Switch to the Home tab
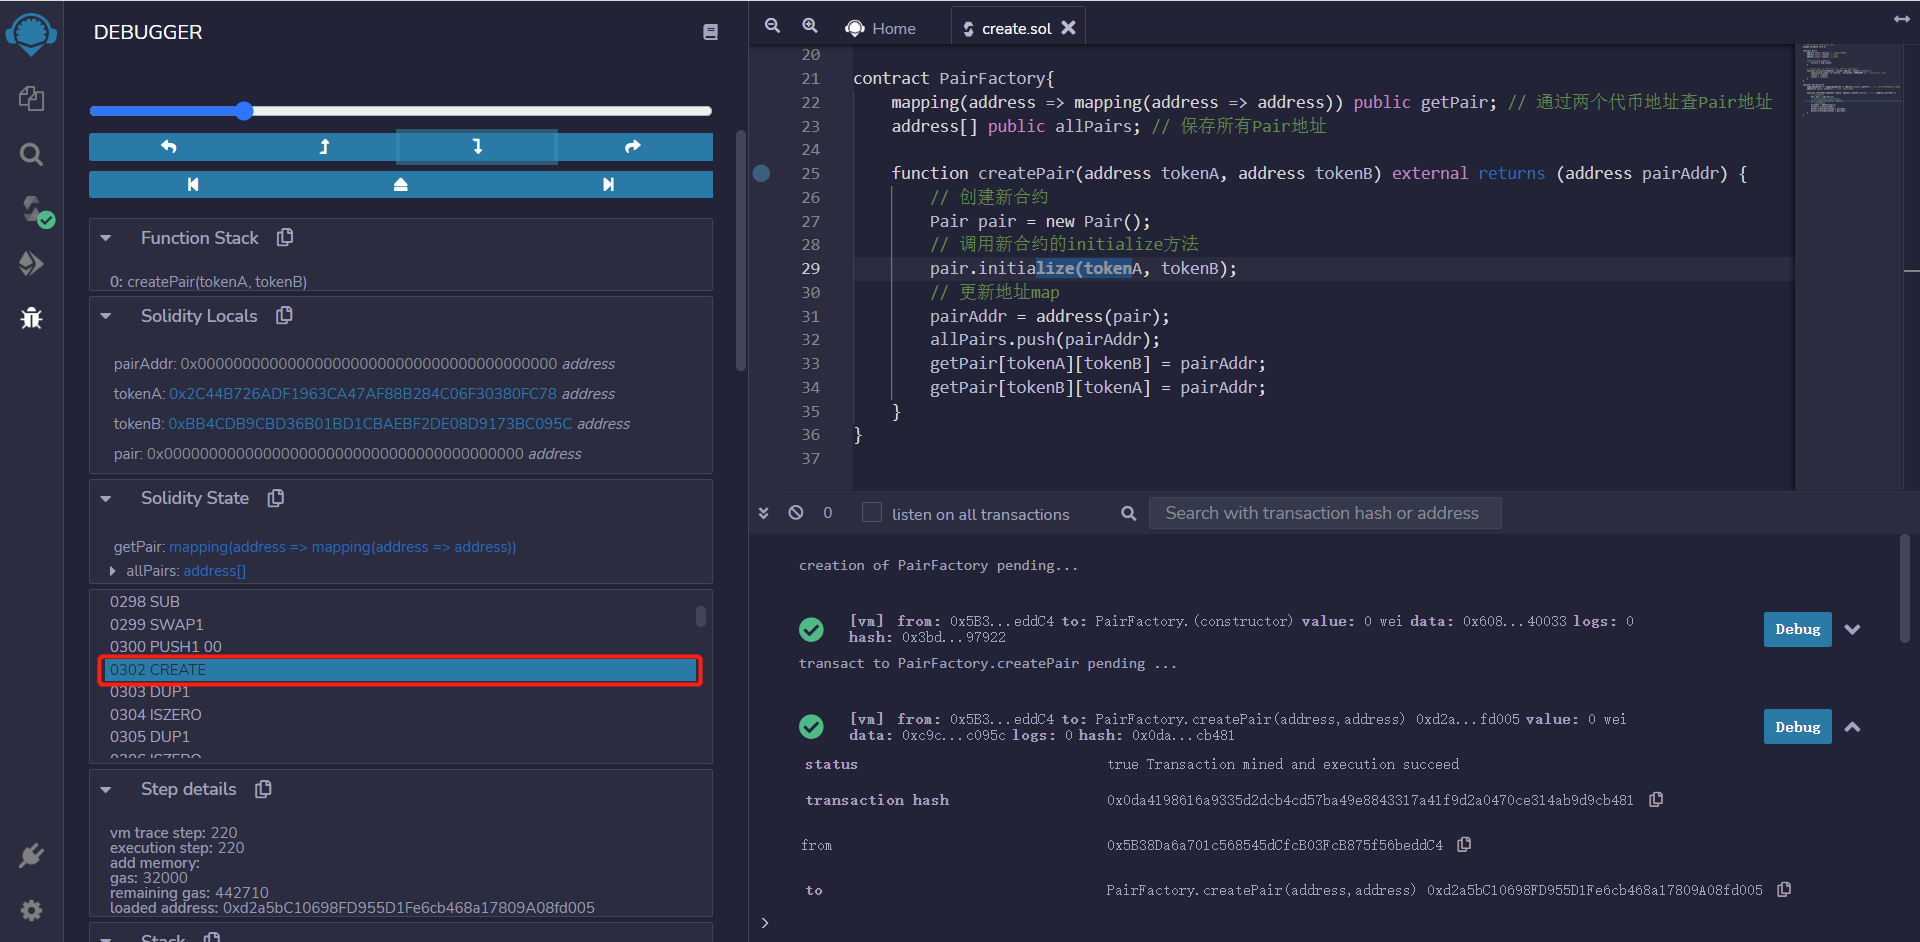Screen dimensions: 1920x942 [881, 28]
